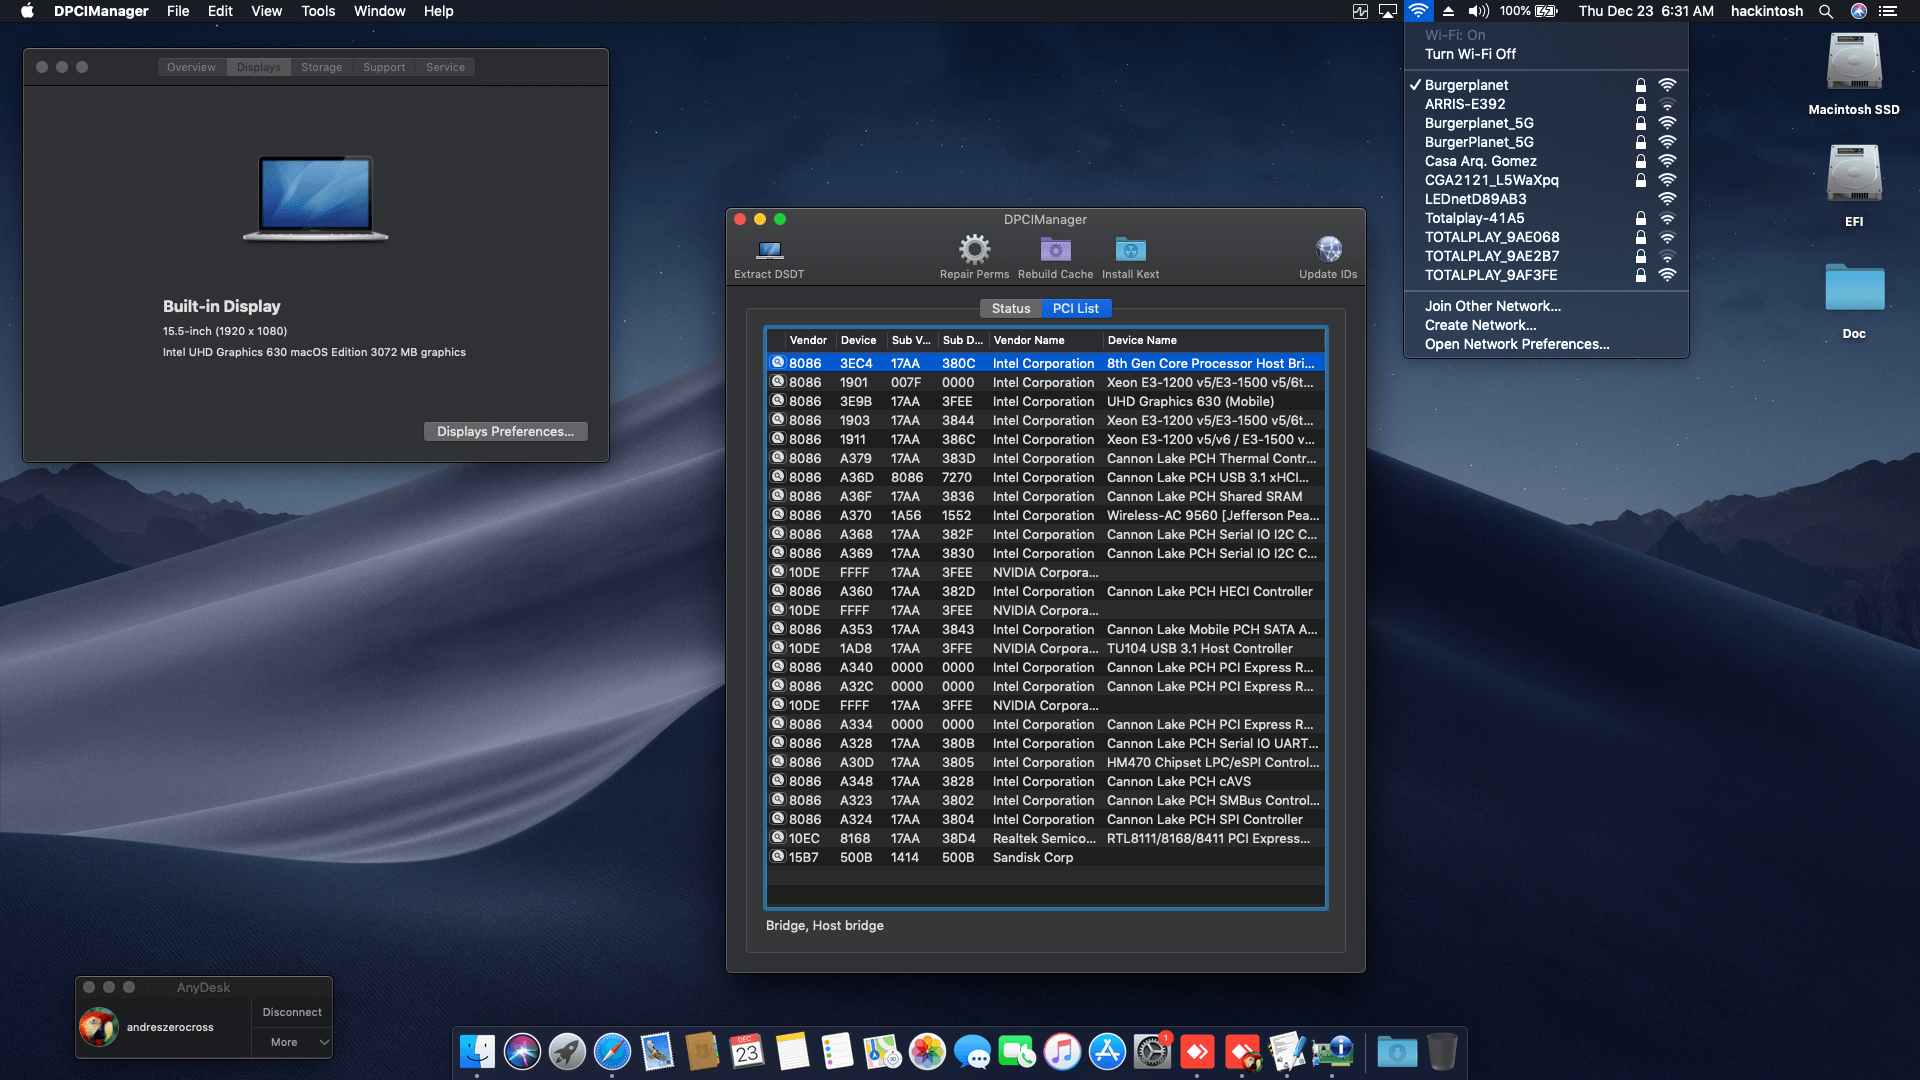Click Displays Preferences… button
Viewport: 1920px width, 1080px height.
point(505,431)
